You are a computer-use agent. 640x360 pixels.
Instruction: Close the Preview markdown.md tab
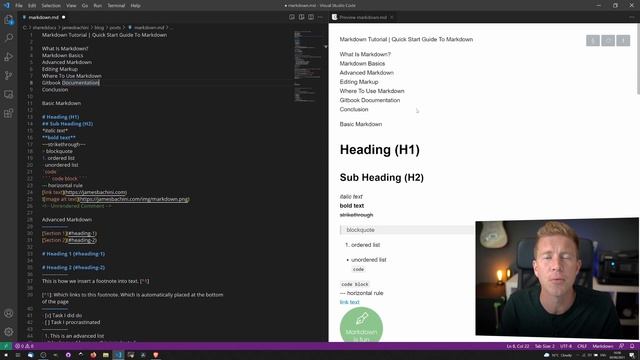coord(391,17)
